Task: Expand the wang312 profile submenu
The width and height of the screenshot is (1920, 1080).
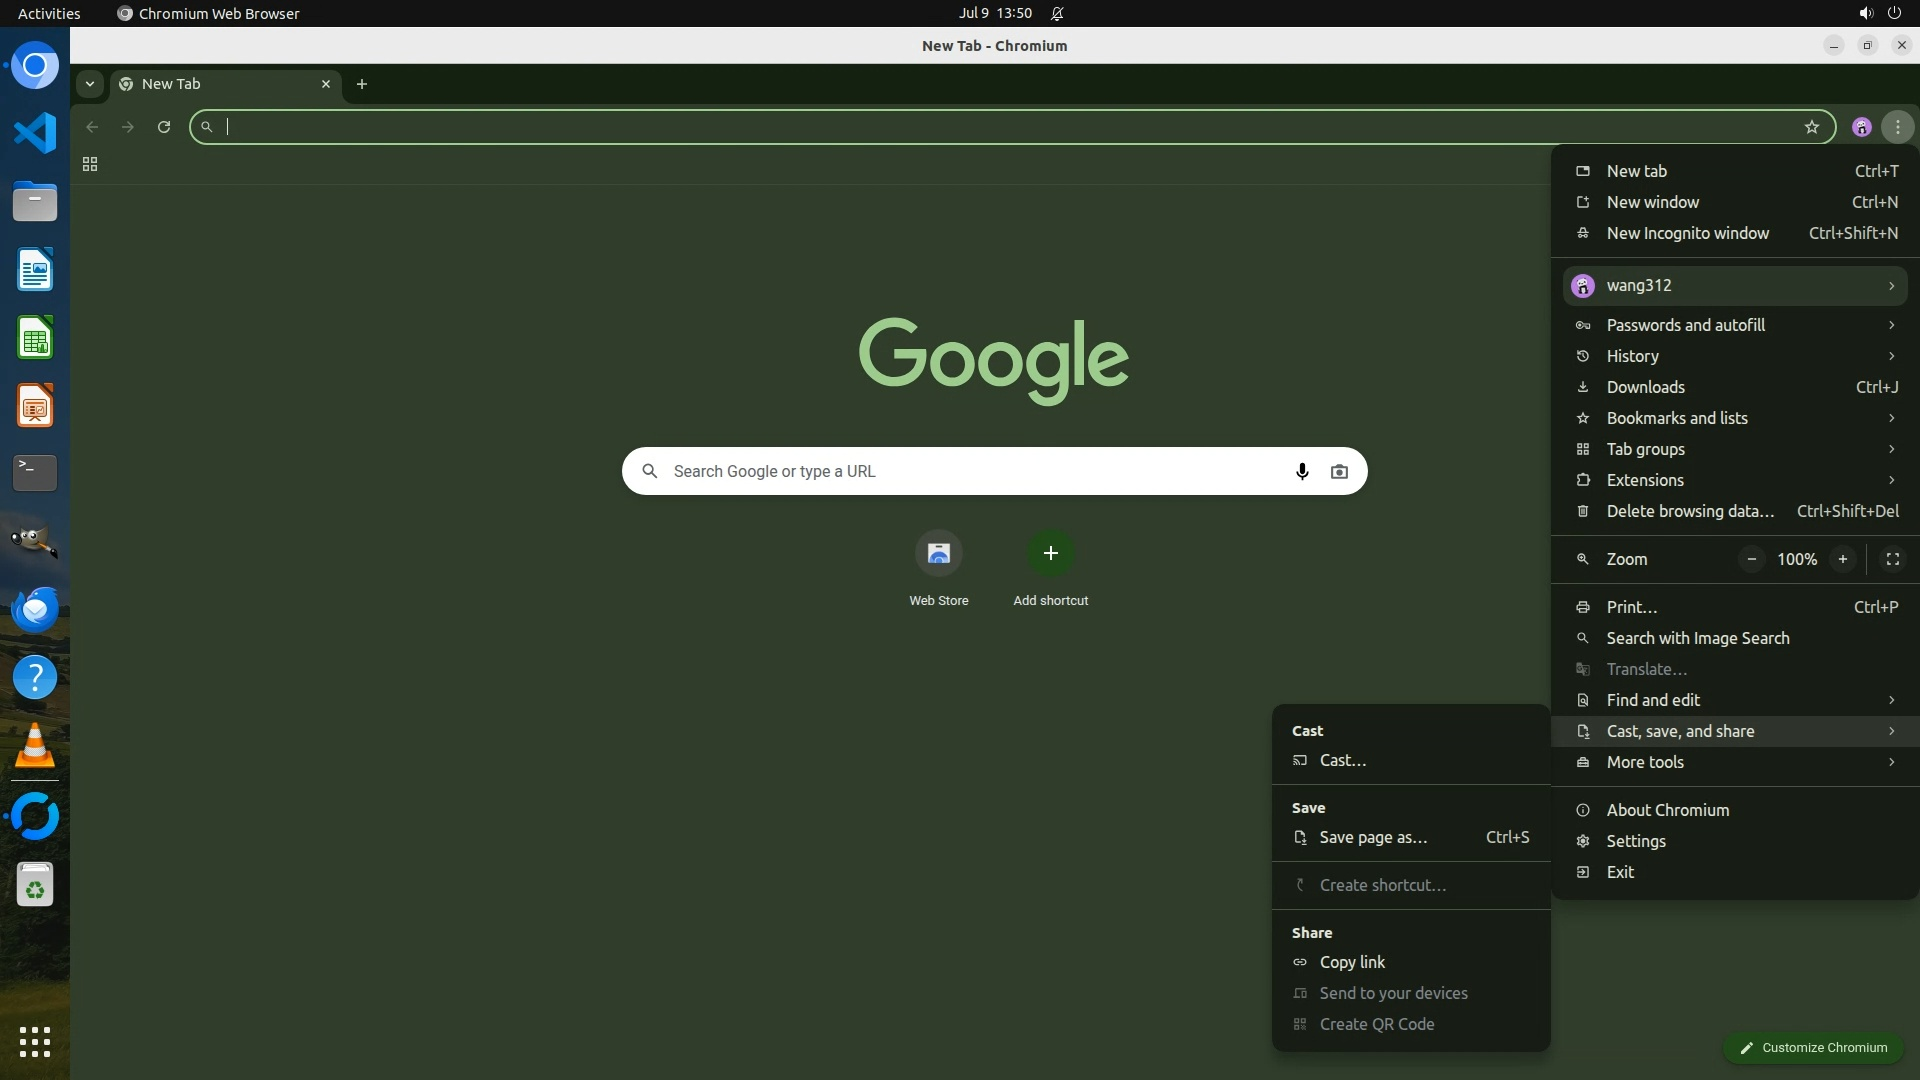Action: pyautogui.click(x=1735, y=286)
